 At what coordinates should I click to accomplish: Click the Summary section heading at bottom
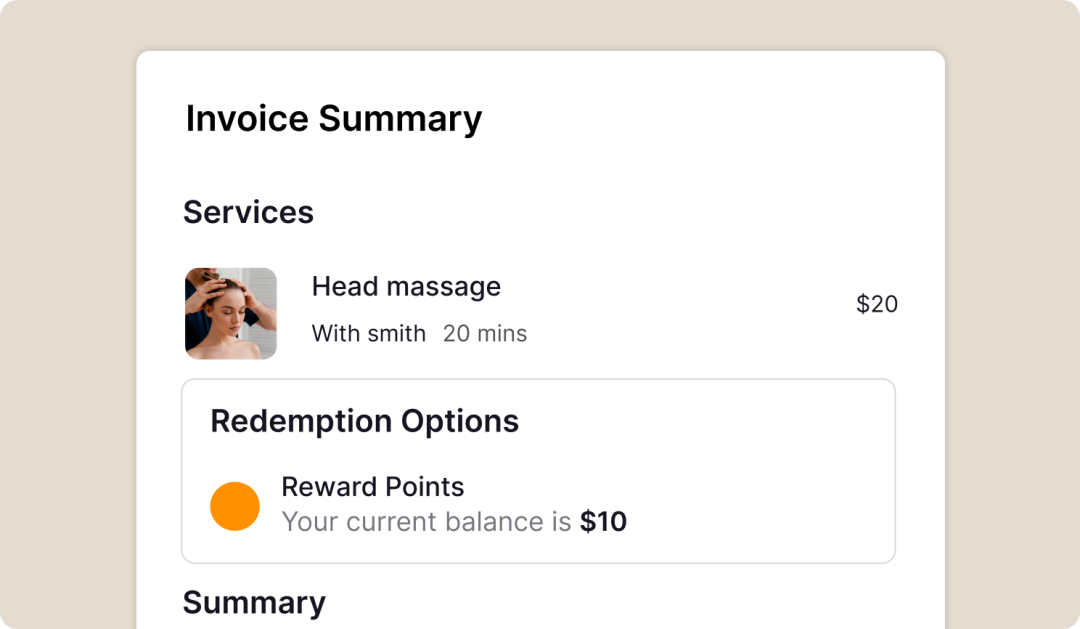[254, 603]
